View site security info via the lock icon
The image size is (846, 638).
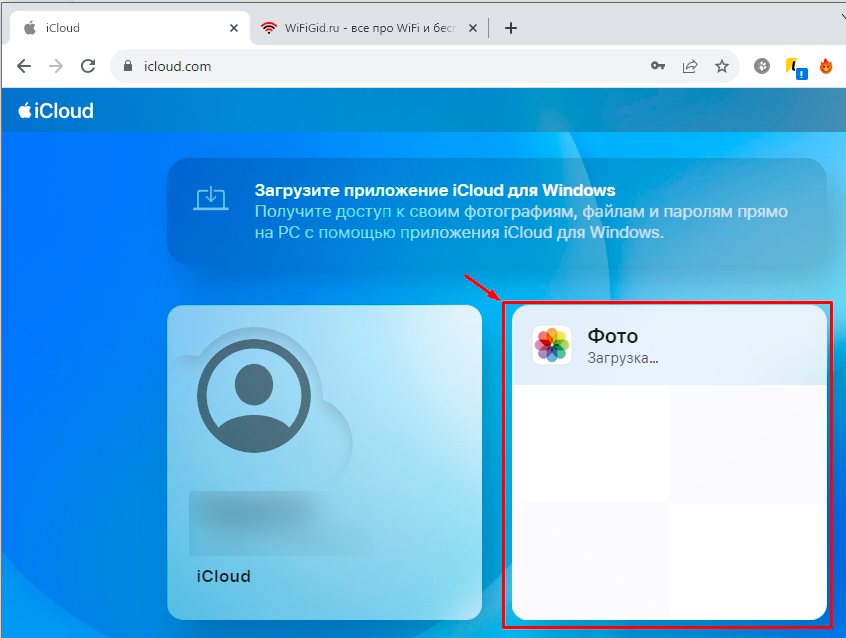pos(128,66)
